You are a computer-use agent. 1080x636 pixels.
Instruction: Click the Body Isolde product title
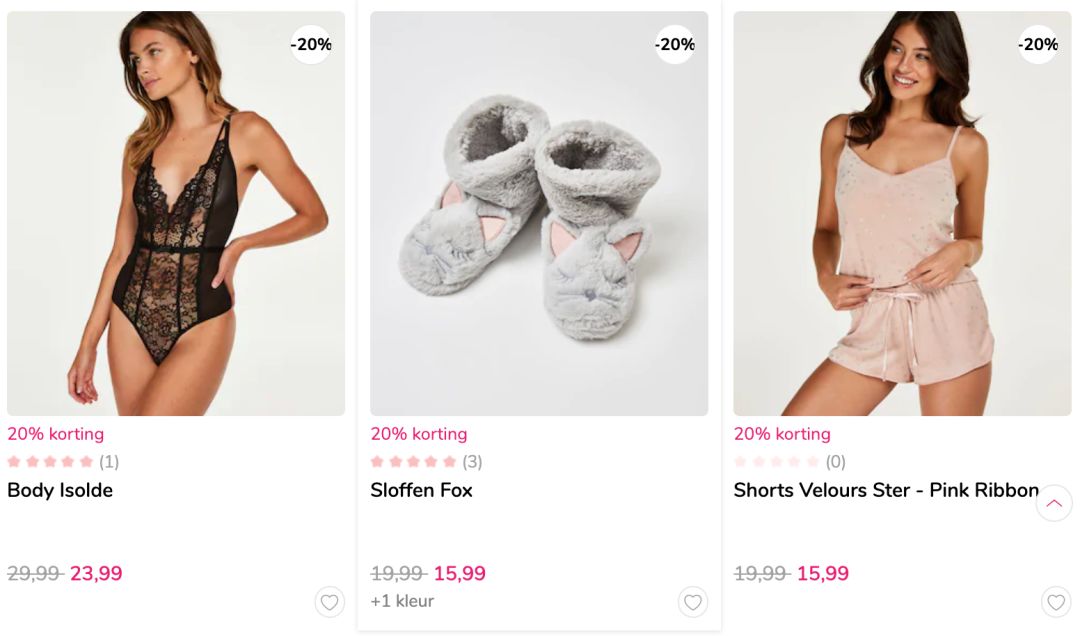point(60,490)
